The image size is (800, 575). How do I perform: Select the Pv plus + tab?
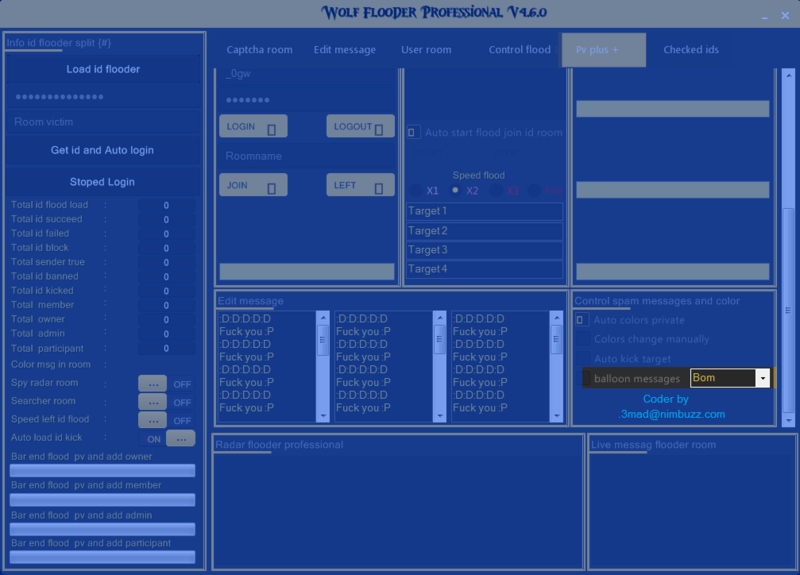[x=603, y=50]
